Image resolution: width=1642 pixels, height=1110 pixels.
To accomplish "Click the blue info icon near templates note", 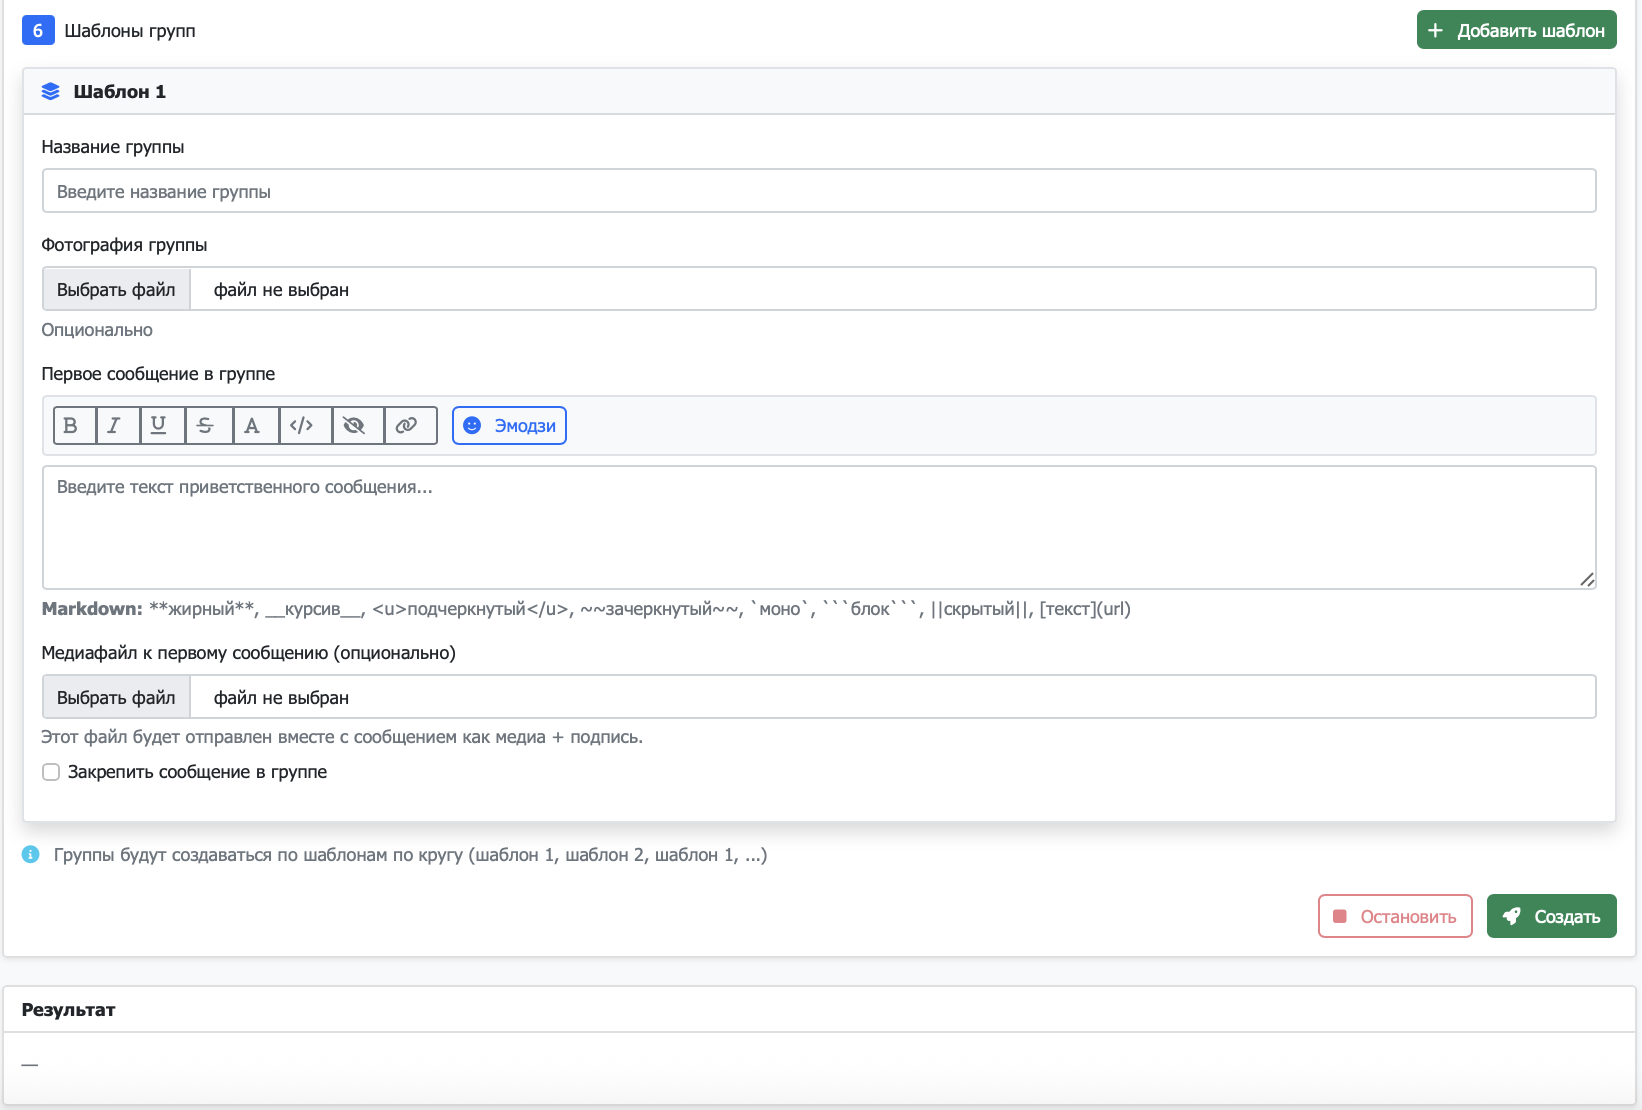I will (31, 855).
